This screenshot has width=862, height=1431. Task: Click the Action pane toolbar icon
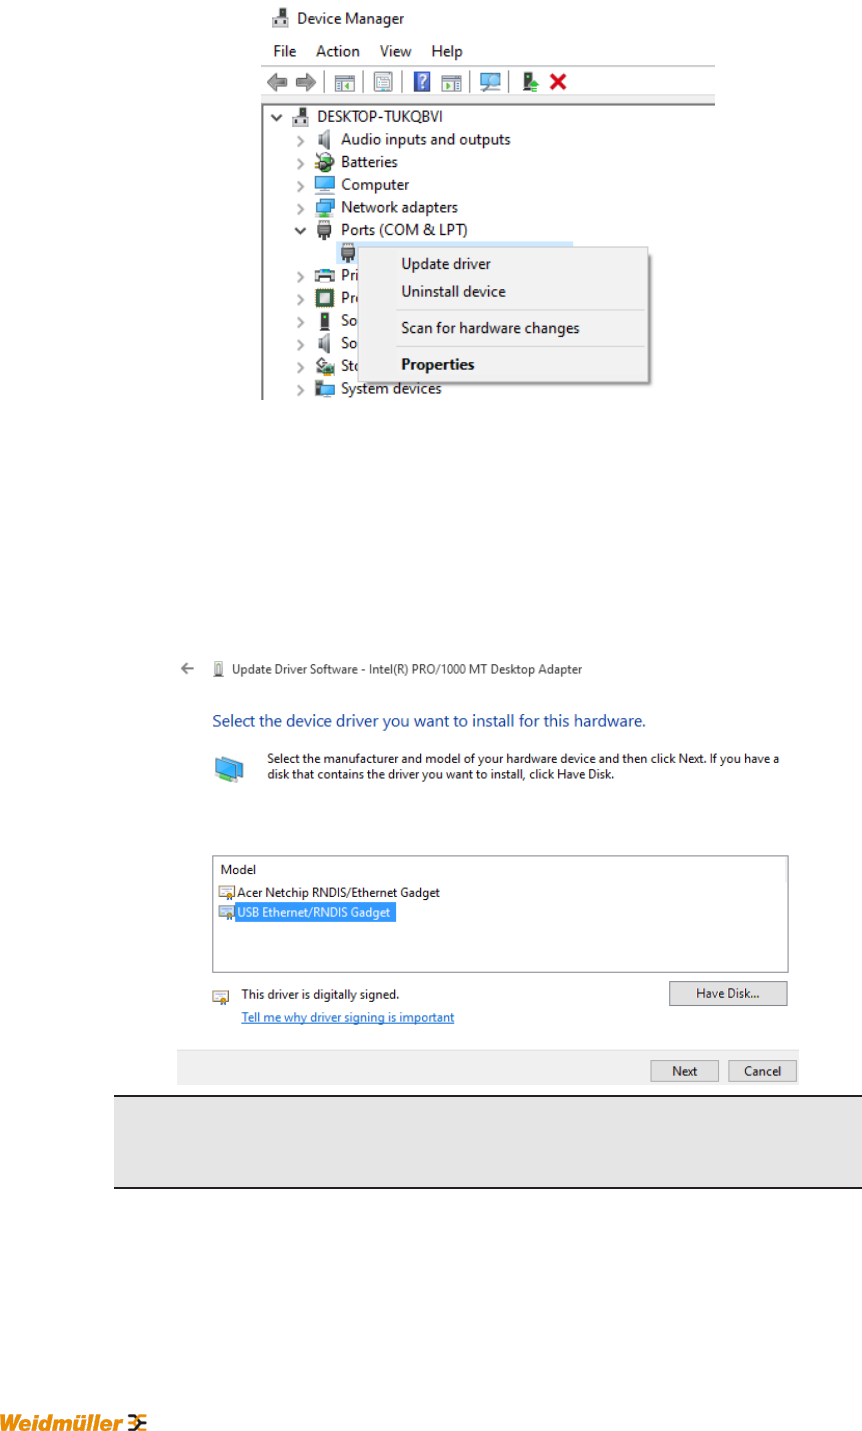click(451, 82)
